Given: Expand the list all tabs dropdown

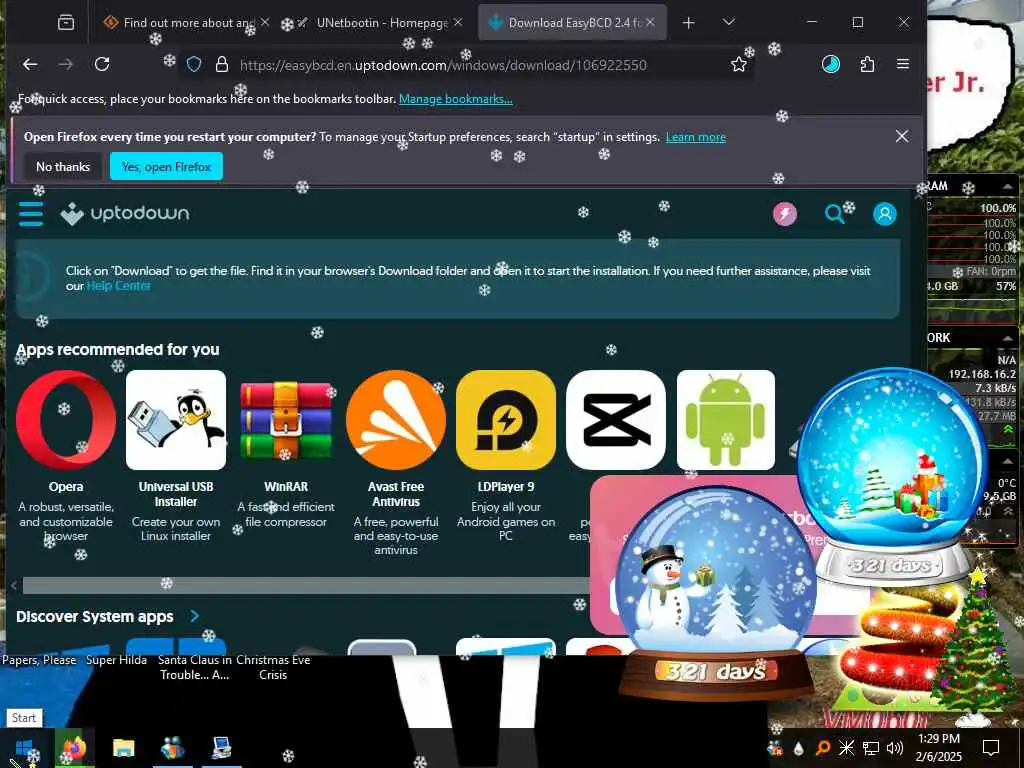Looking at the screenshot, I should 729,22.
